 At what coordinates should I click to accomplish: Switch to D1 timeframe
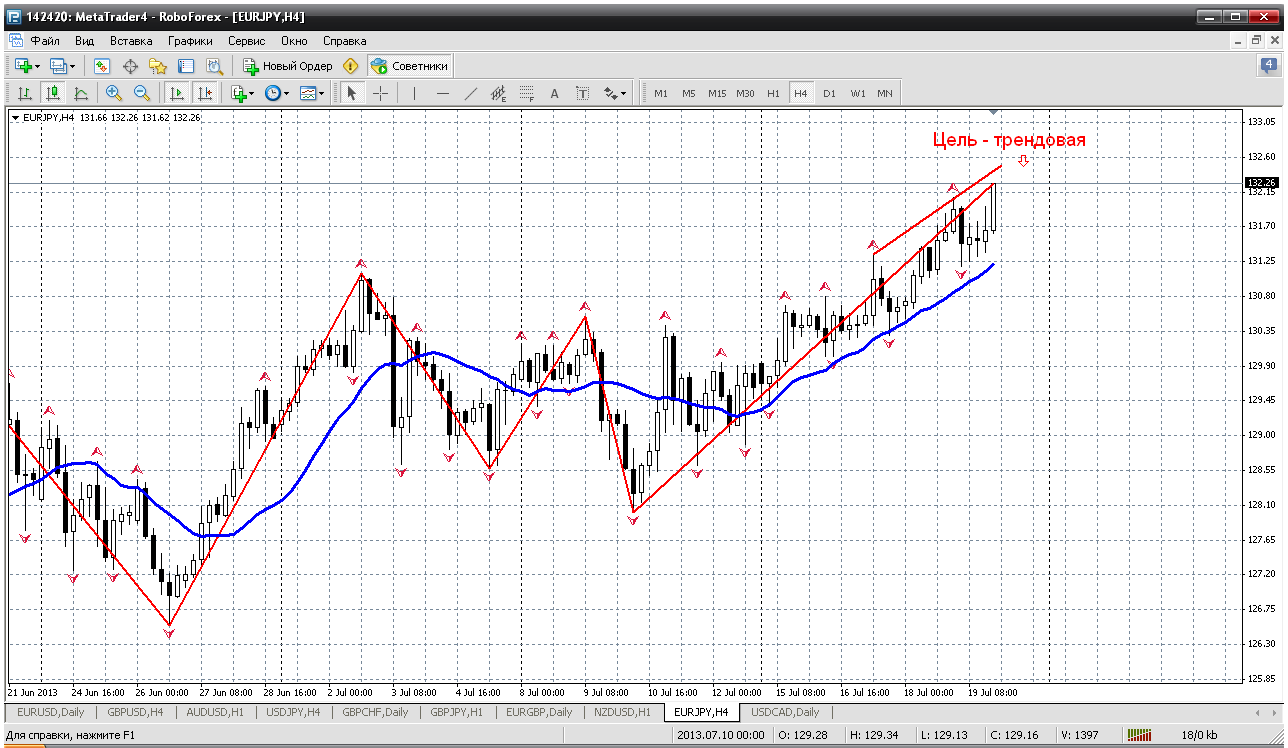[x=829, y=93]
